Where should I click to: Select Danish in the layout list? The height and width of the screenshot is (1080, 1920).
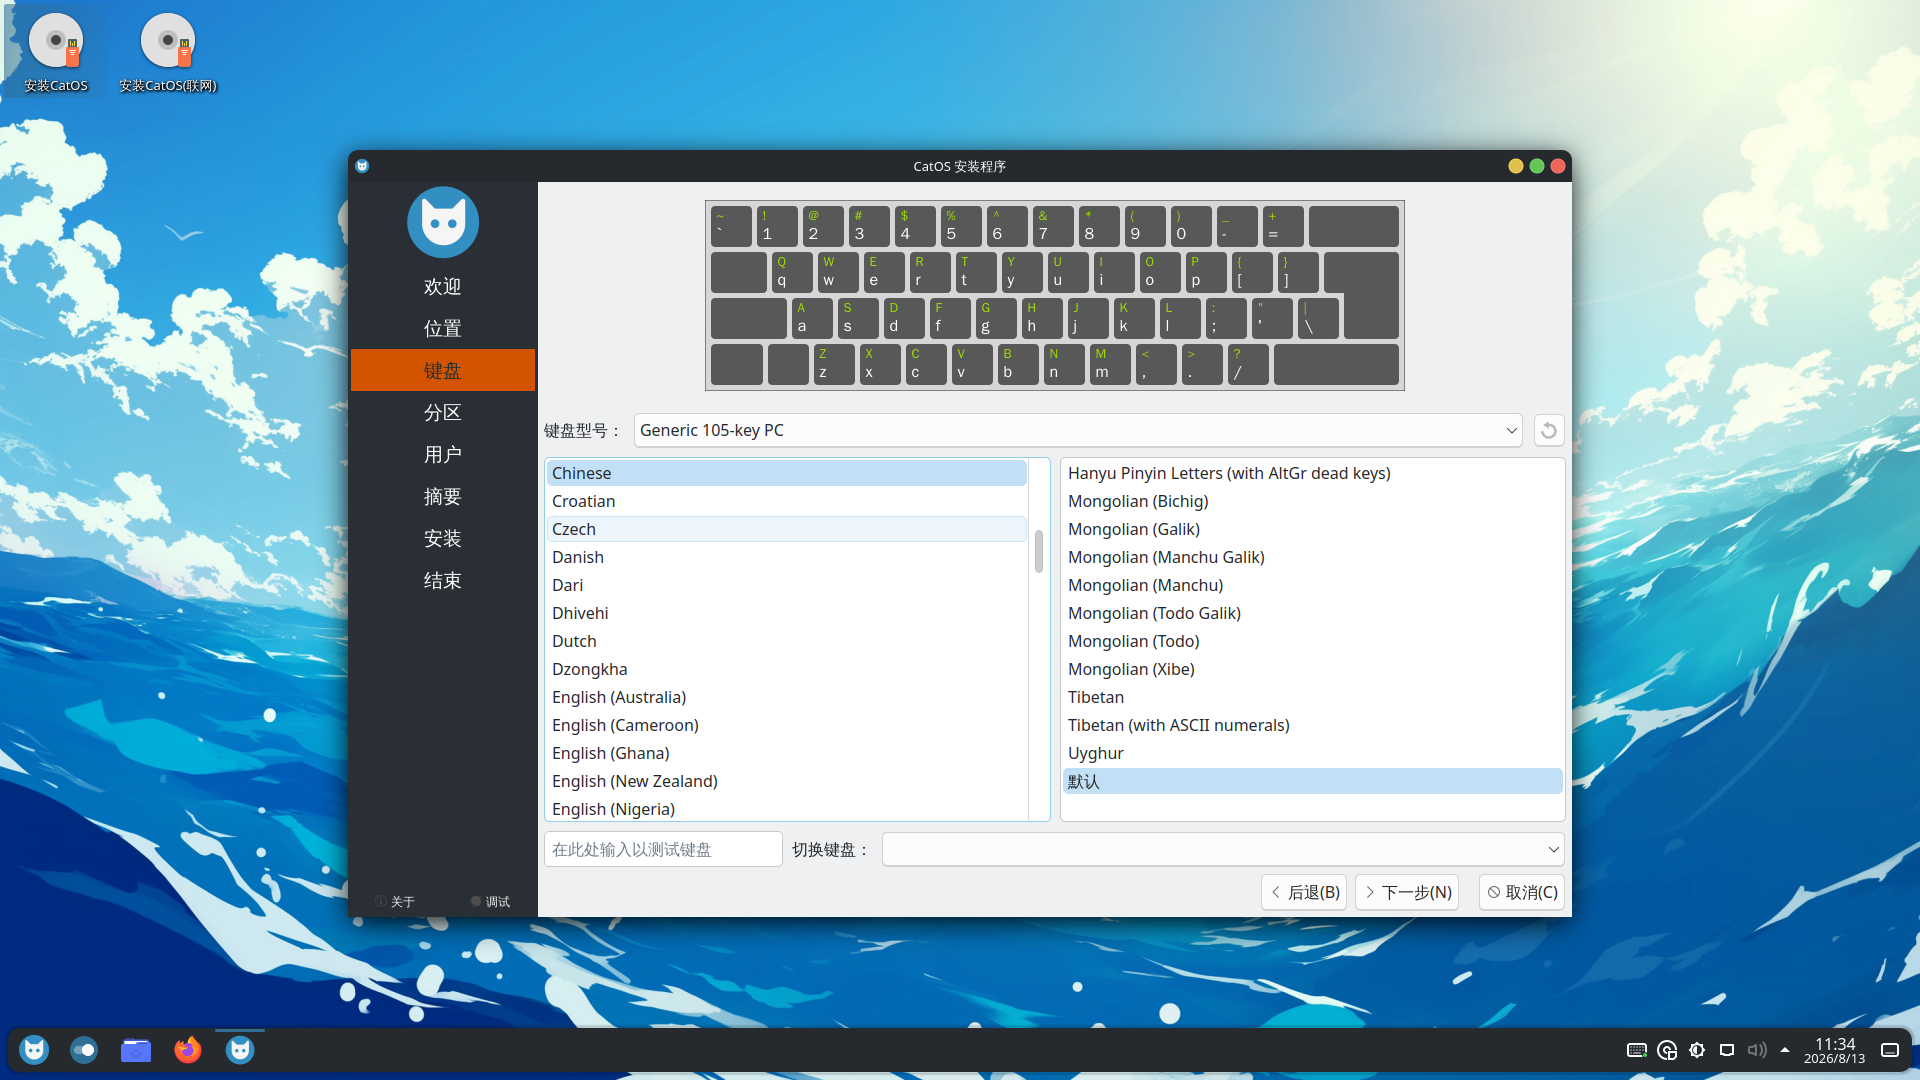pyautogui.click(x=787, y=557)
